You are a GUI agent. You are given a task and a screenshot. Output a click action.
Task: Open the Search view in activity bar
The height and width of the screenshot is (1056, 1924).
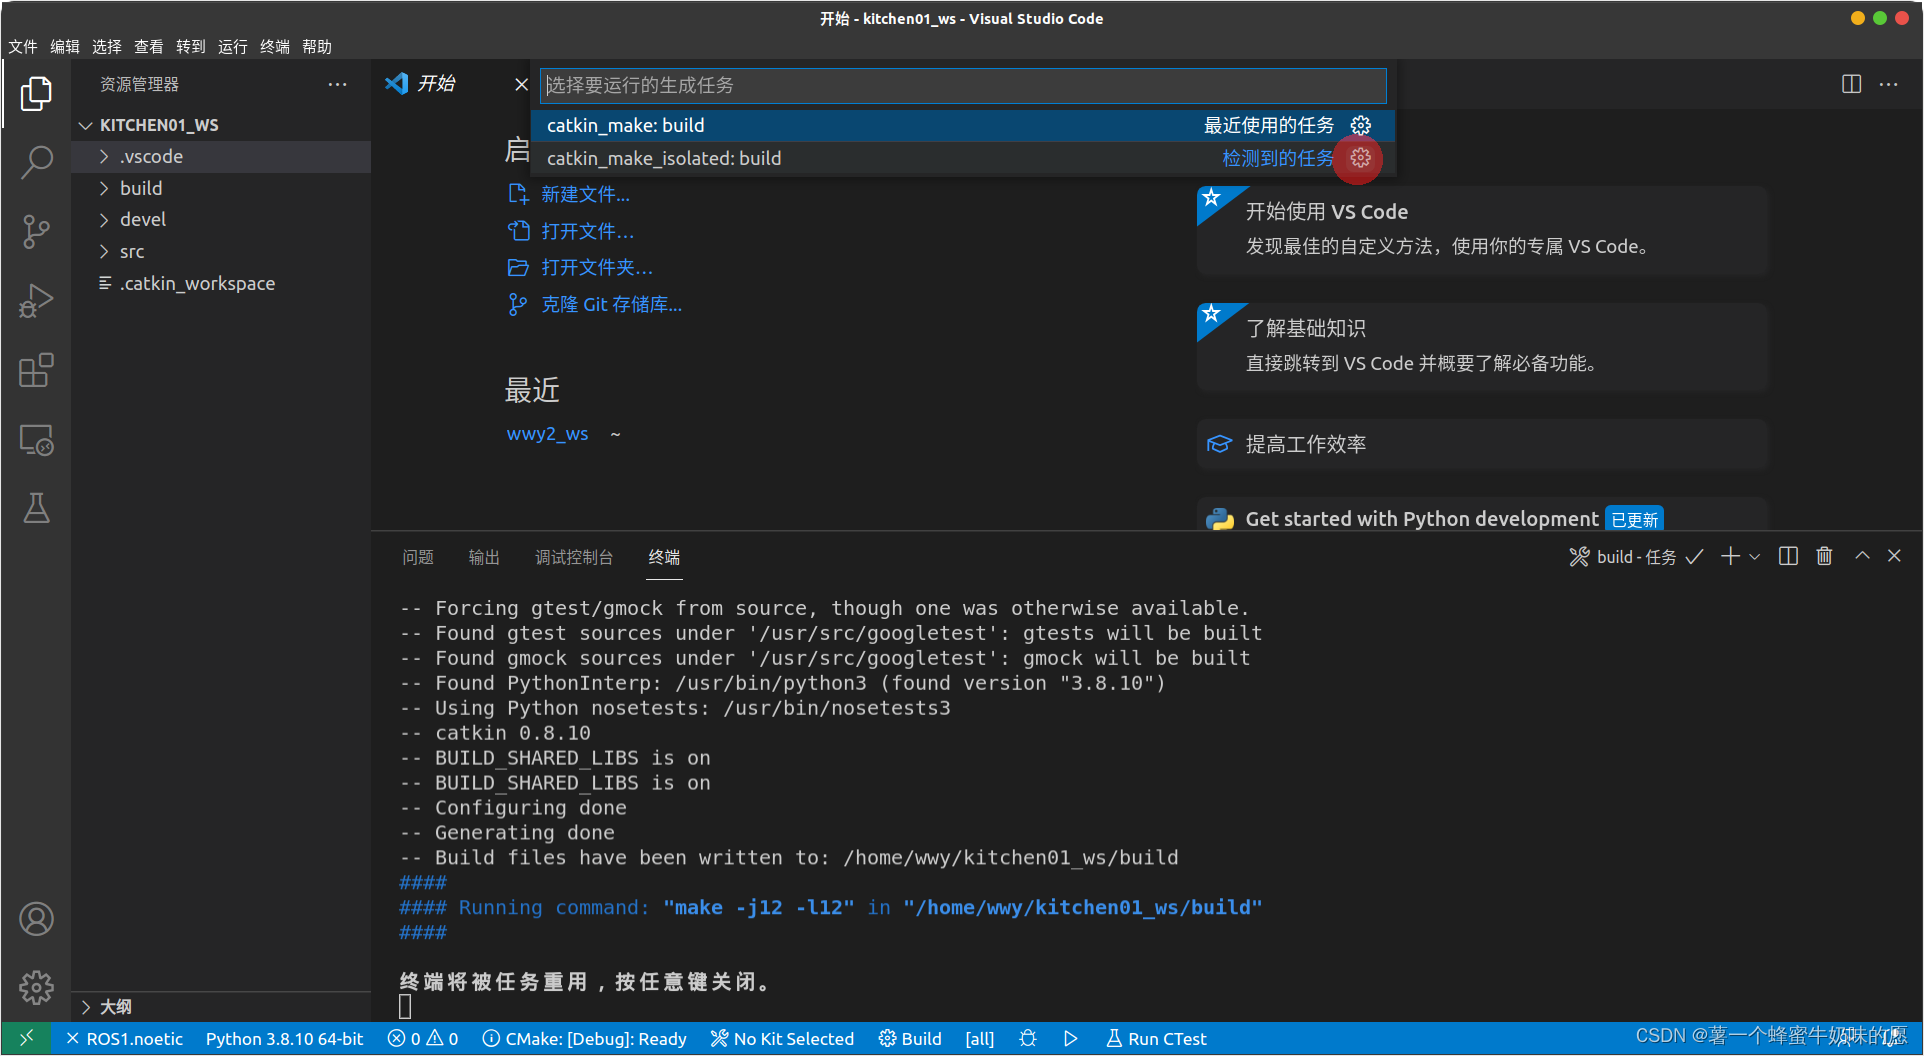coord(36,162)
